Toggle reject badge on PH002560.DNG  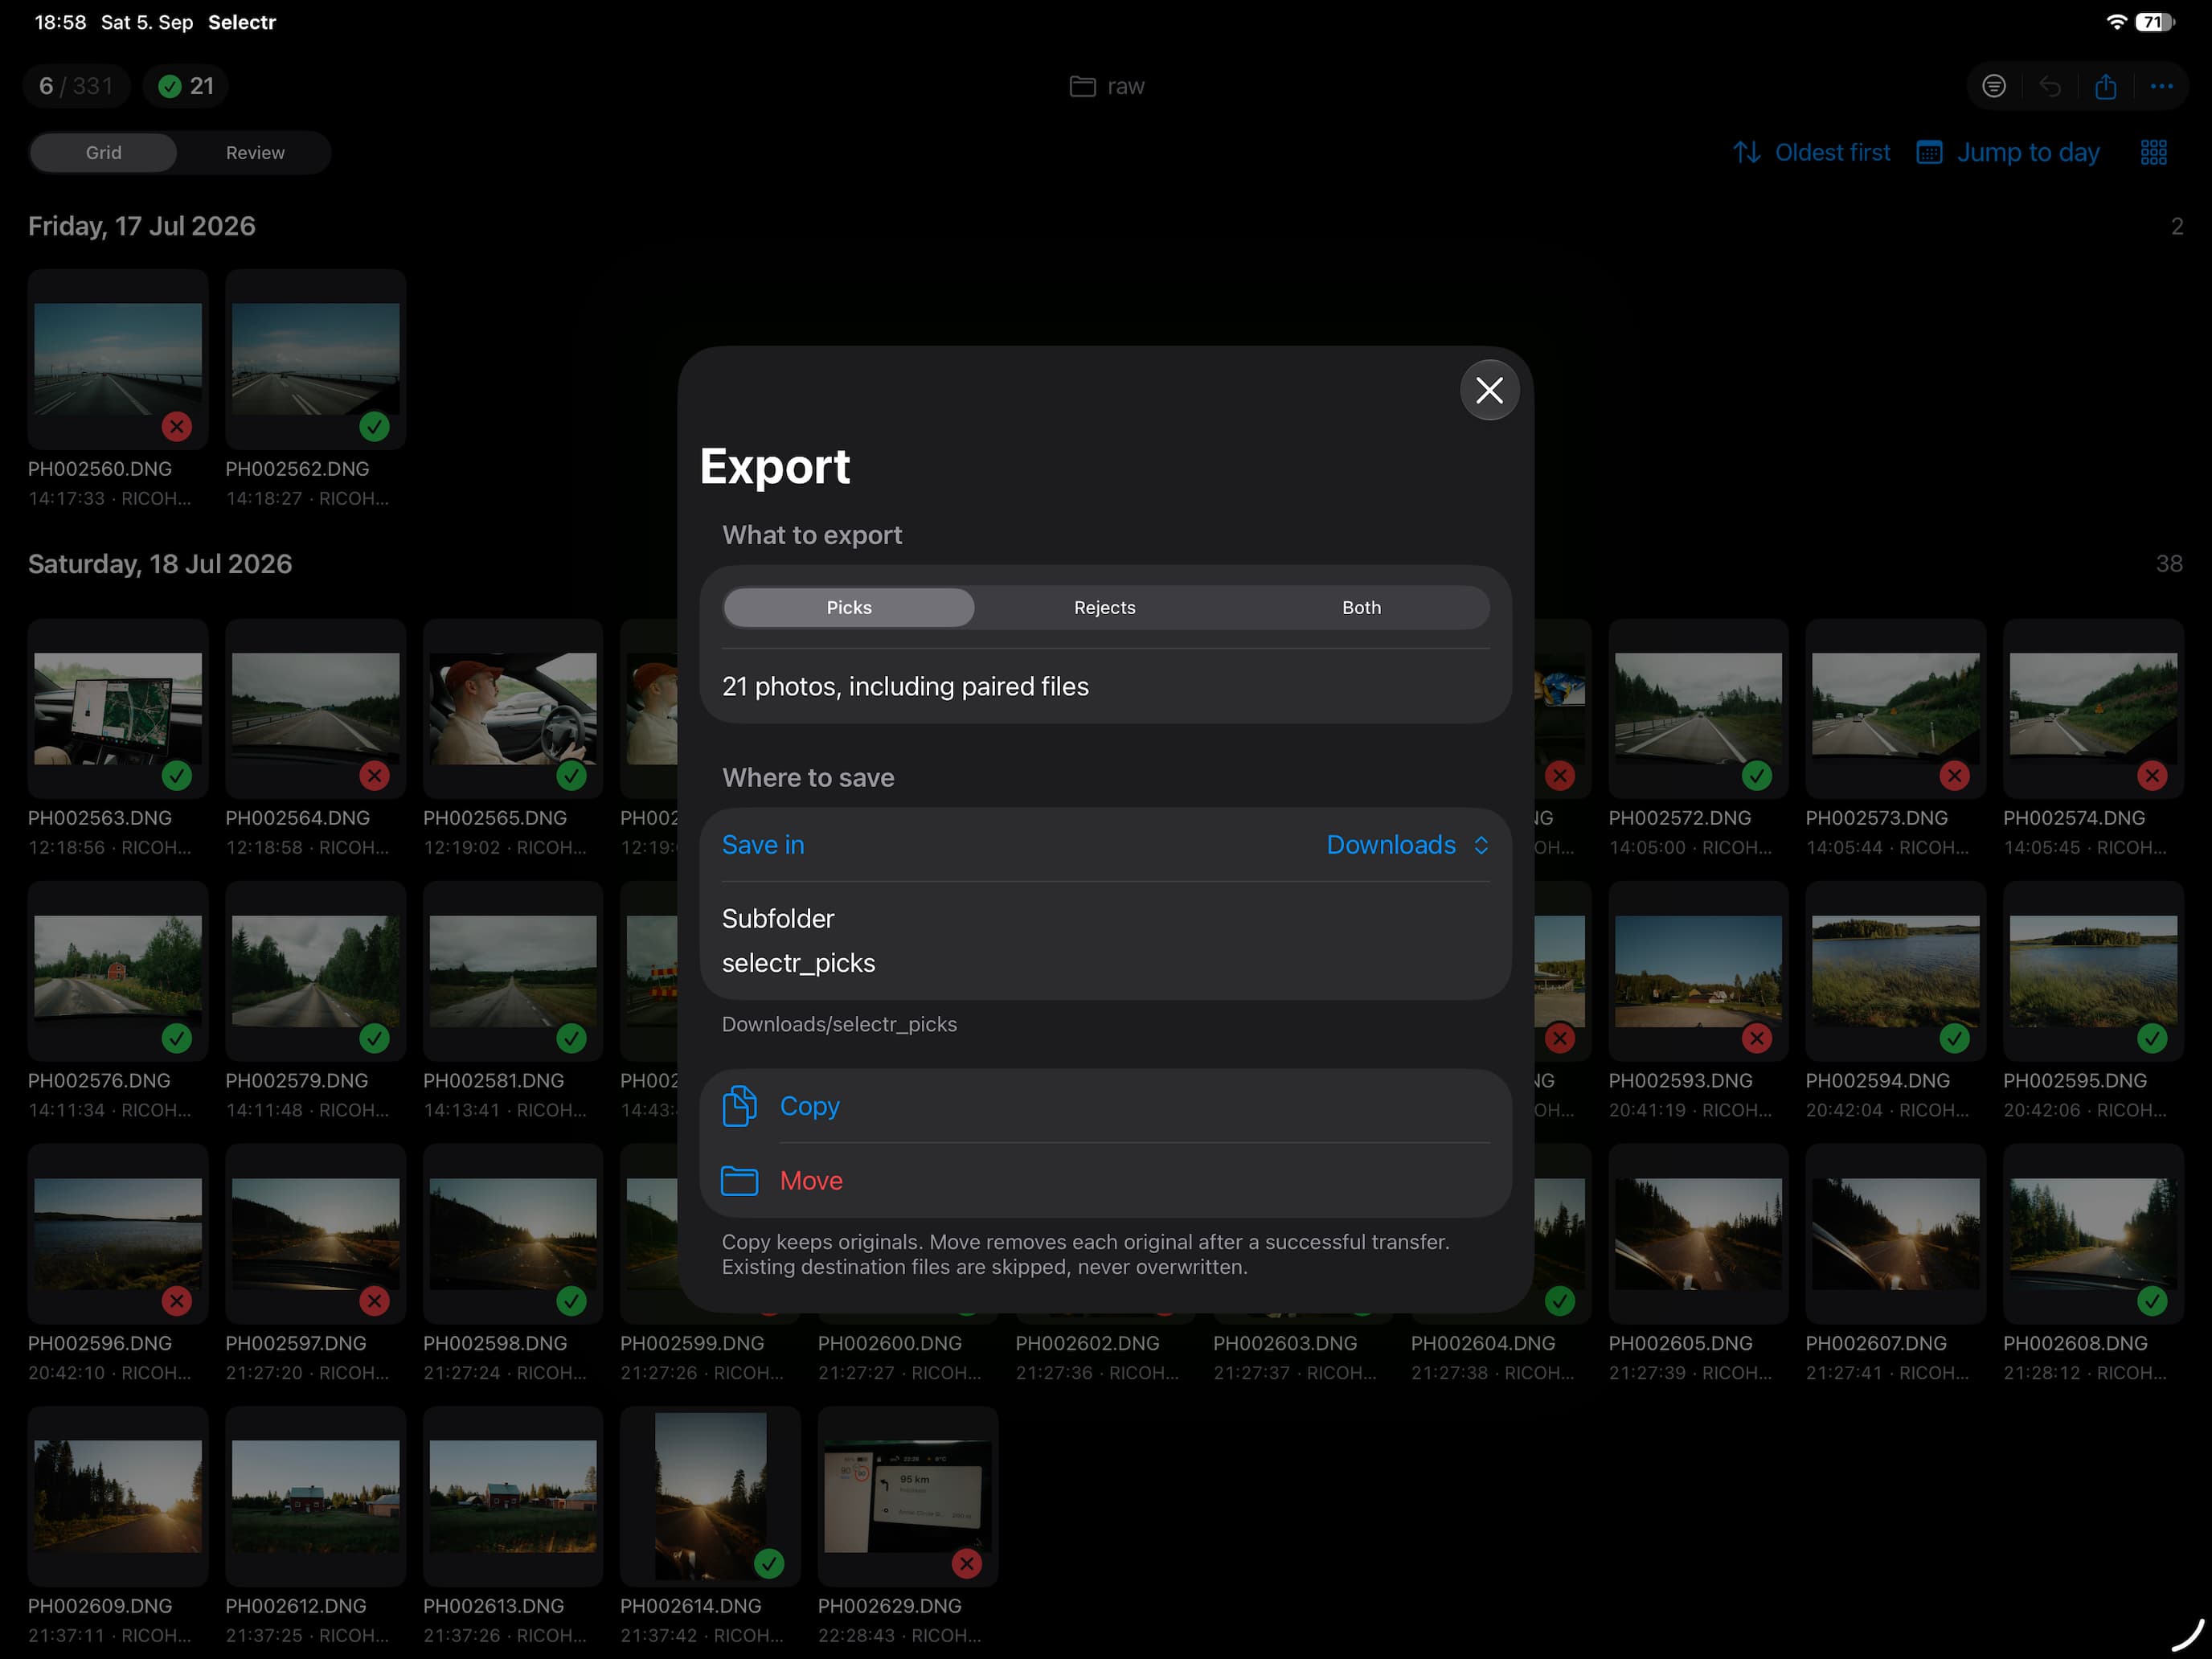(x=177, y=427)
